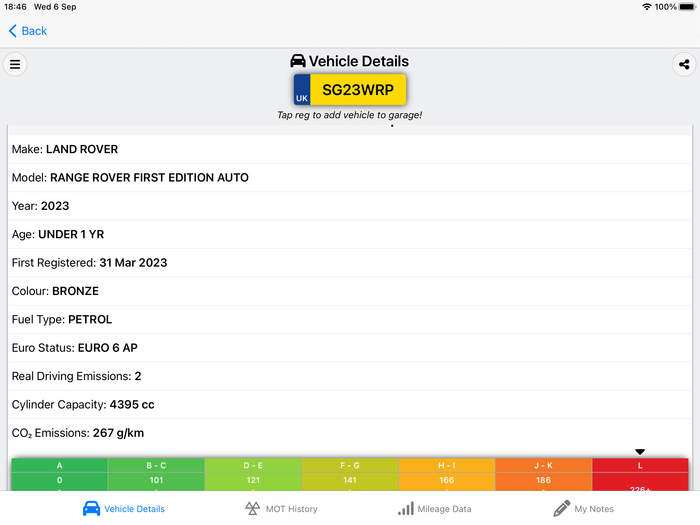
Task: Open the My Notes tab
Action: [583, 508]
